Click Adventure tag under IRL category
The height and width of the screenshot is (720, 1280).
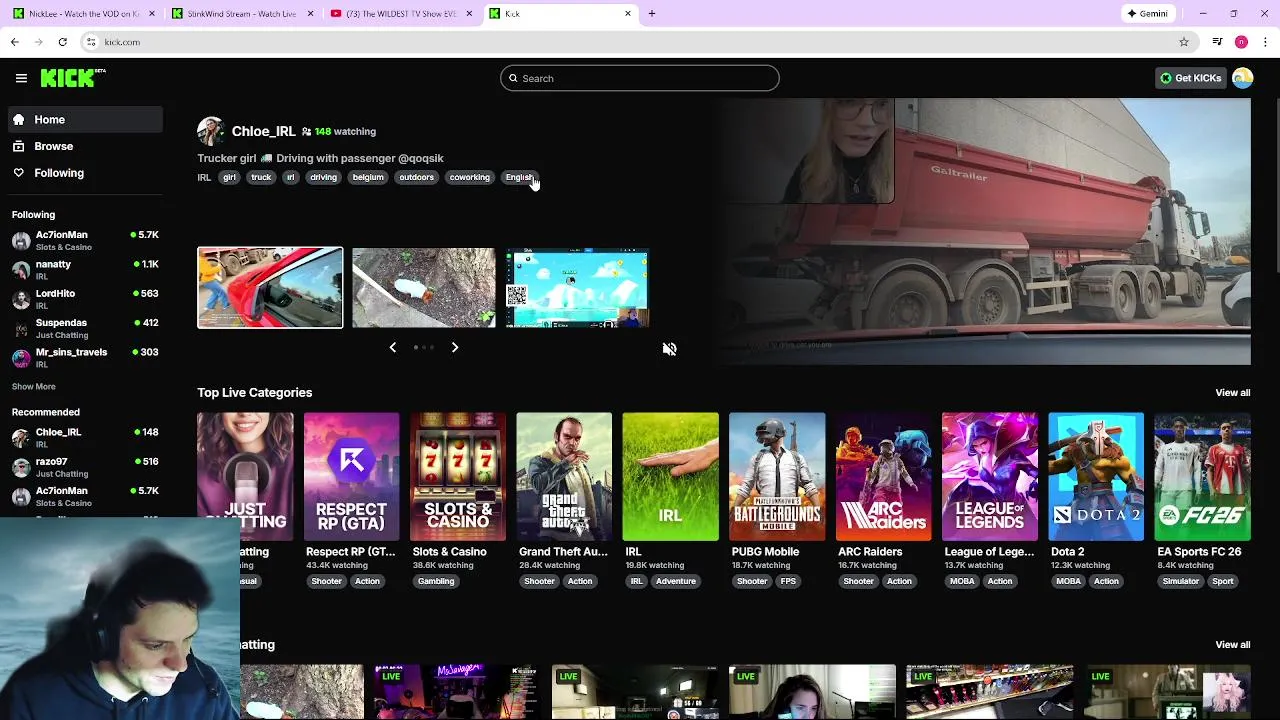(676, 581)
